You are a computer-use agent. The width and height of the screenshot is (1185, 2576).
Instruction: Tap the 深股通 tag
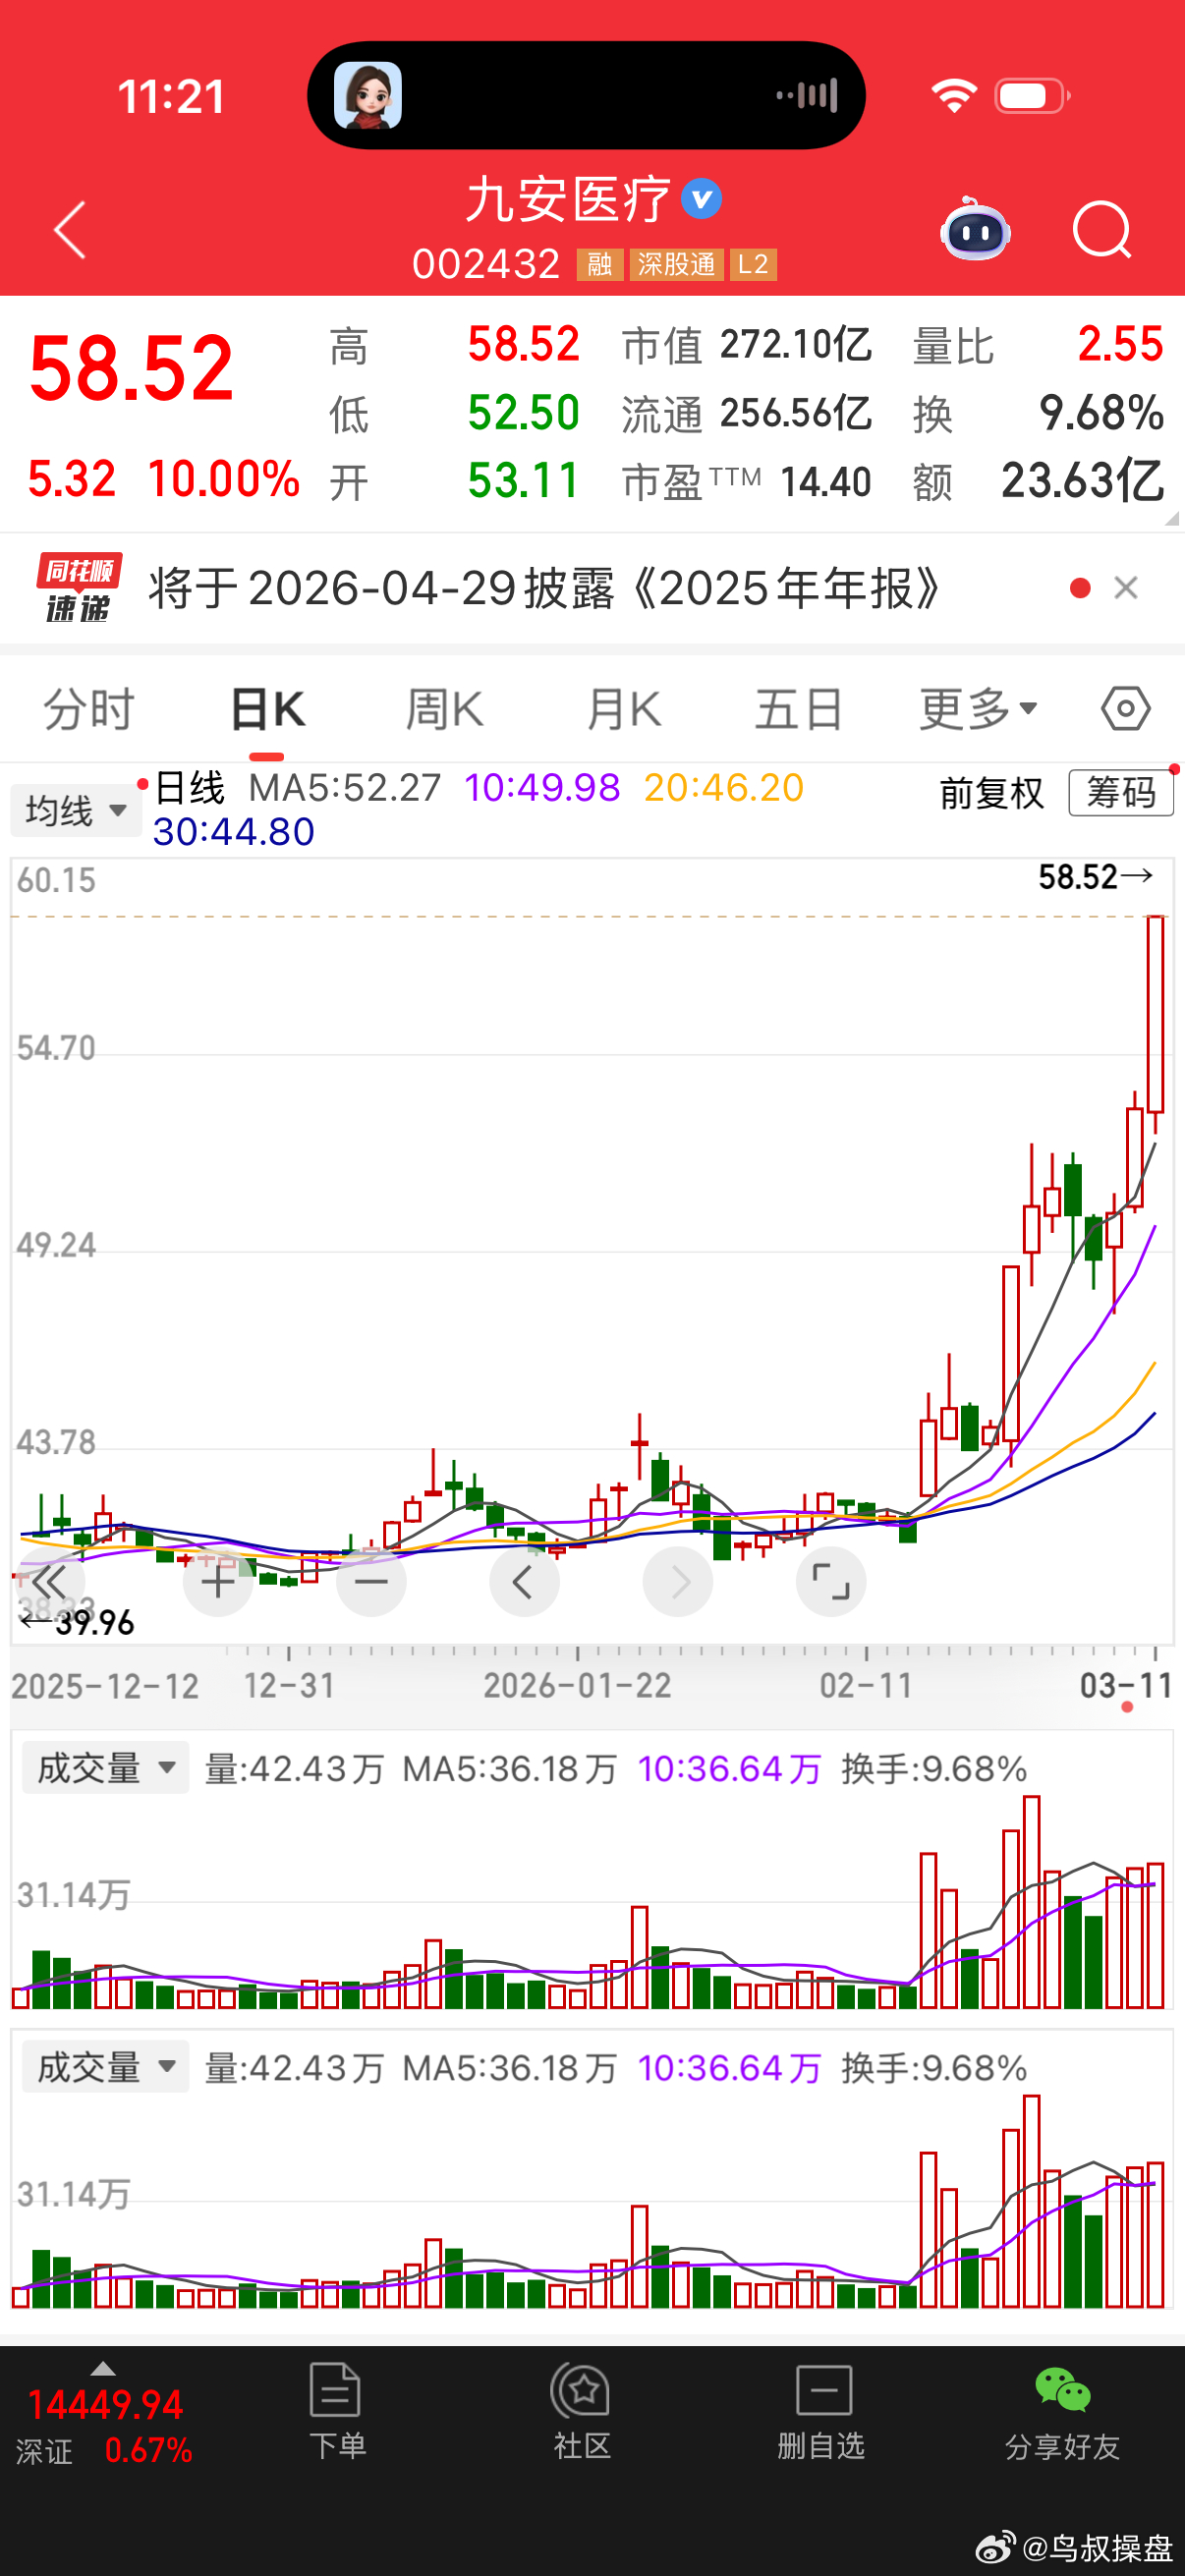(677, 265)
